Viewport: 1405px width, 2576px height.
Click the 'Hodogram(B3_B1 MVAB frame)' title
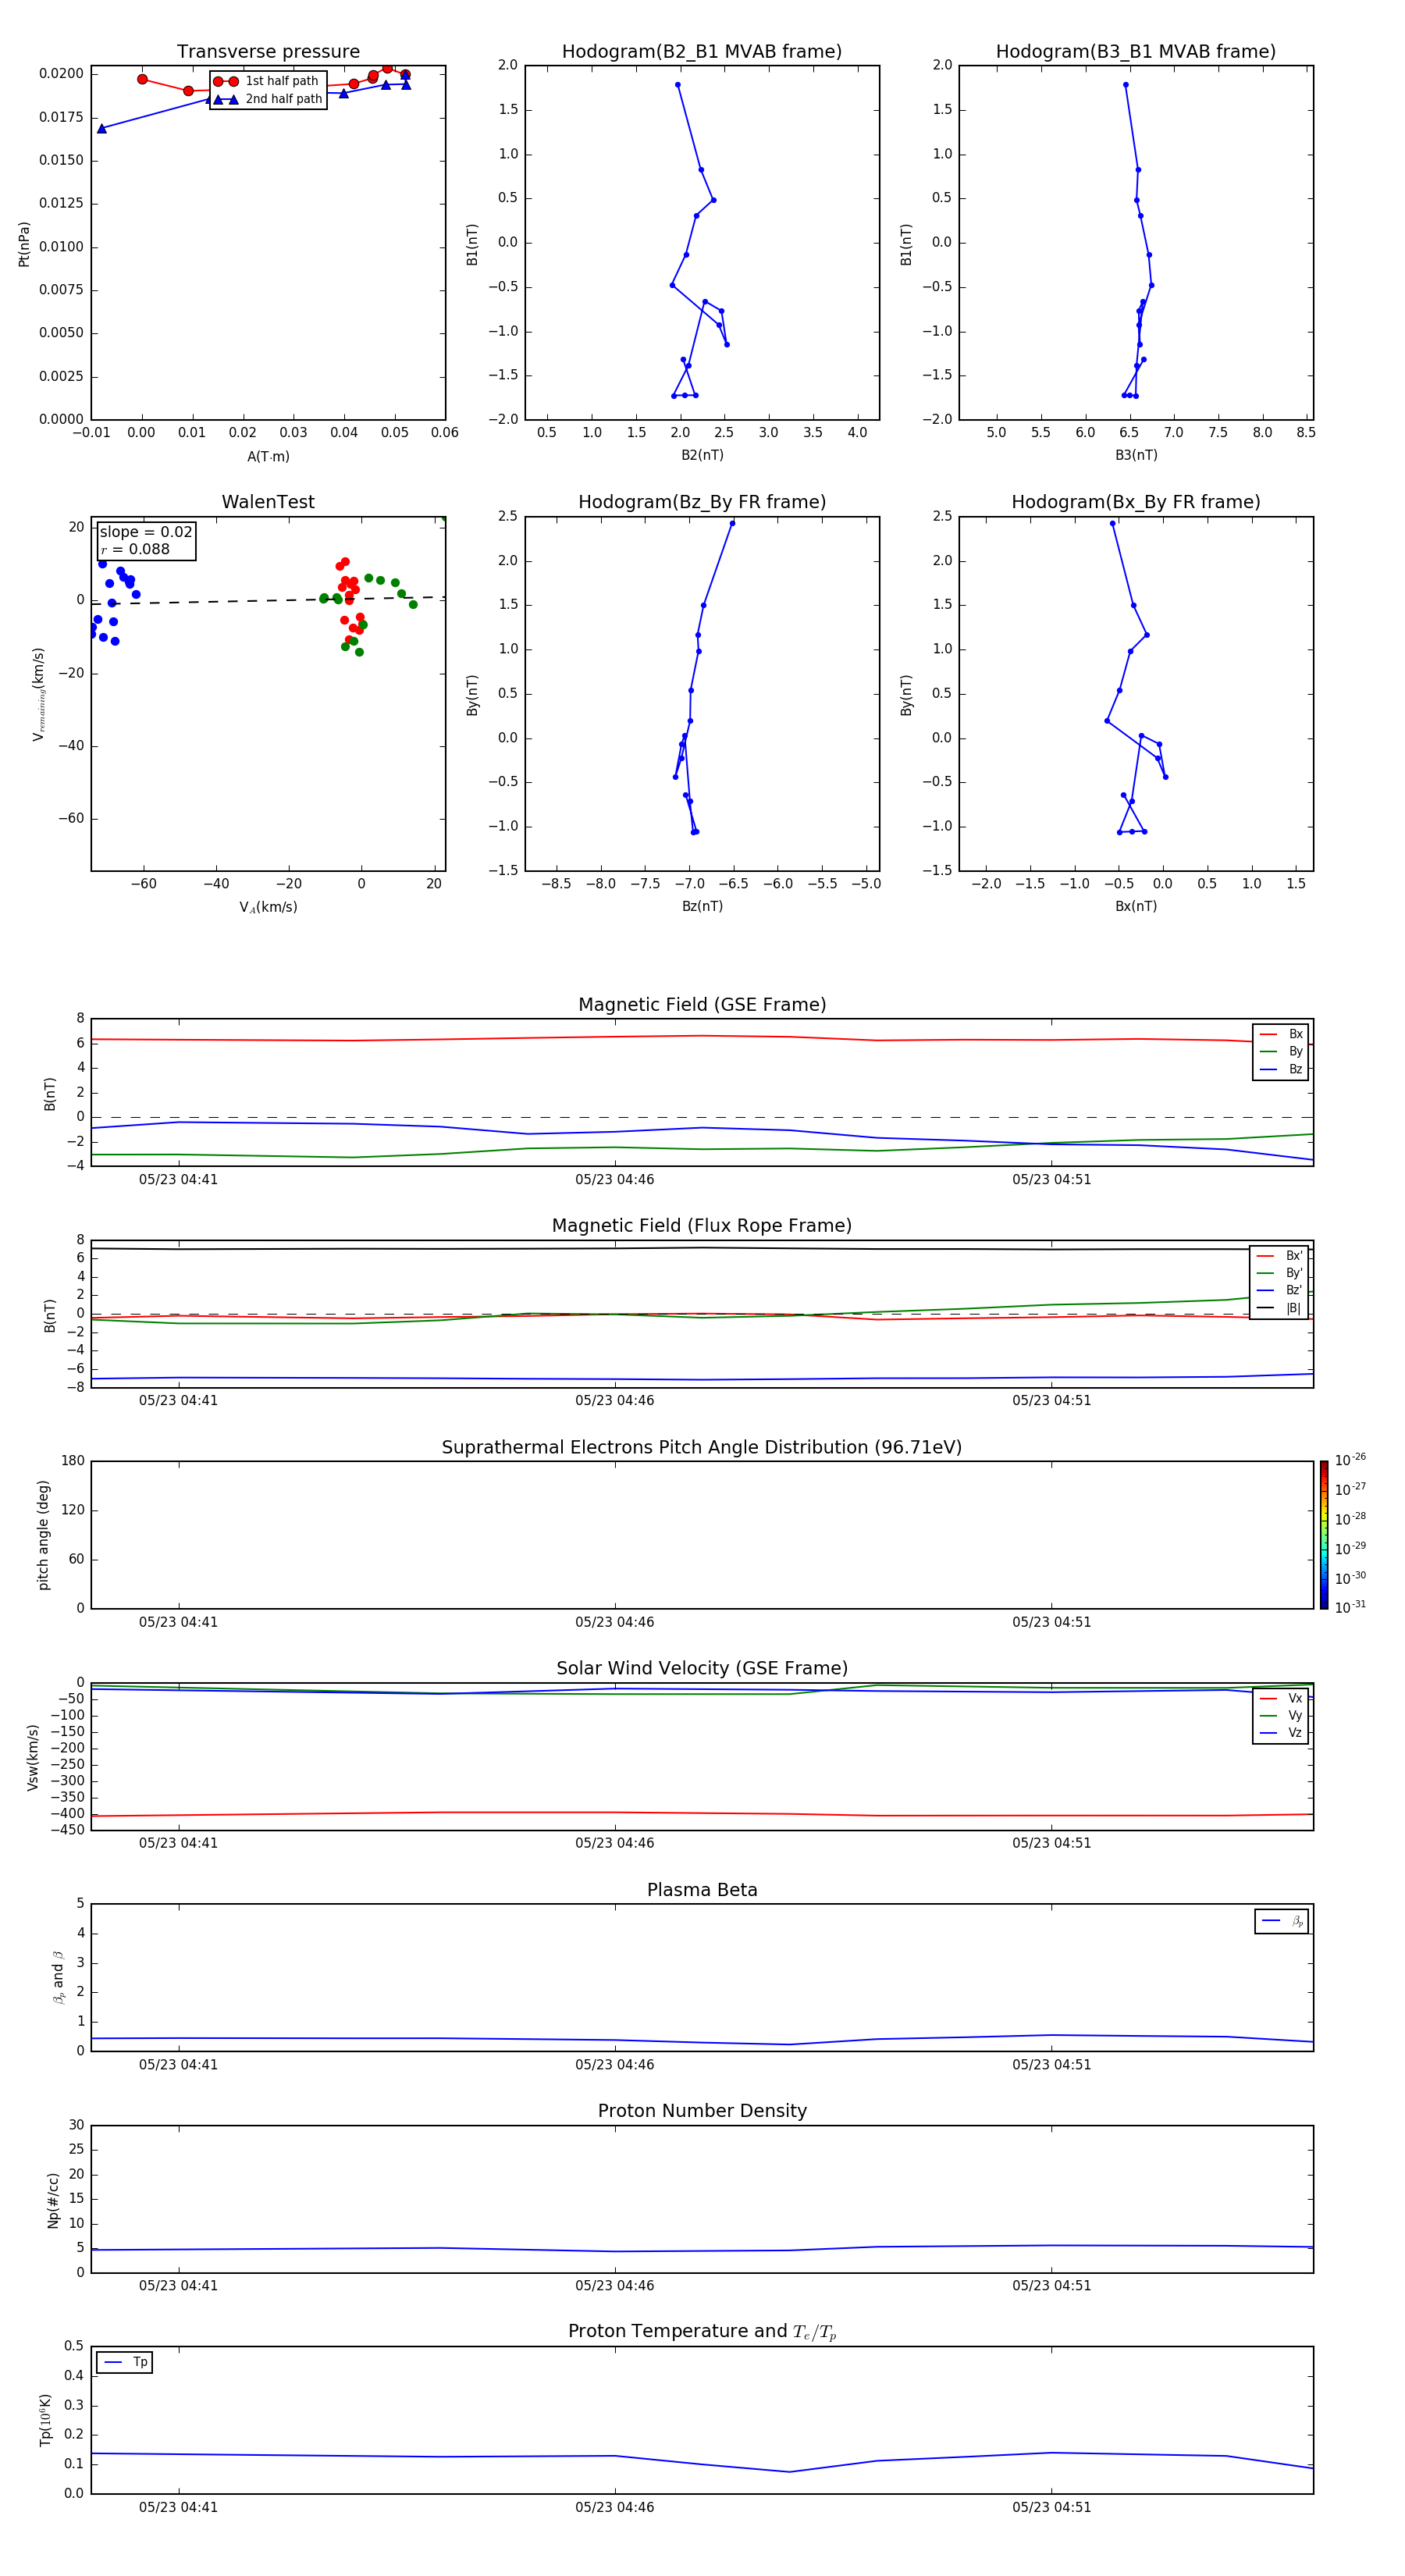(1136, 51)
